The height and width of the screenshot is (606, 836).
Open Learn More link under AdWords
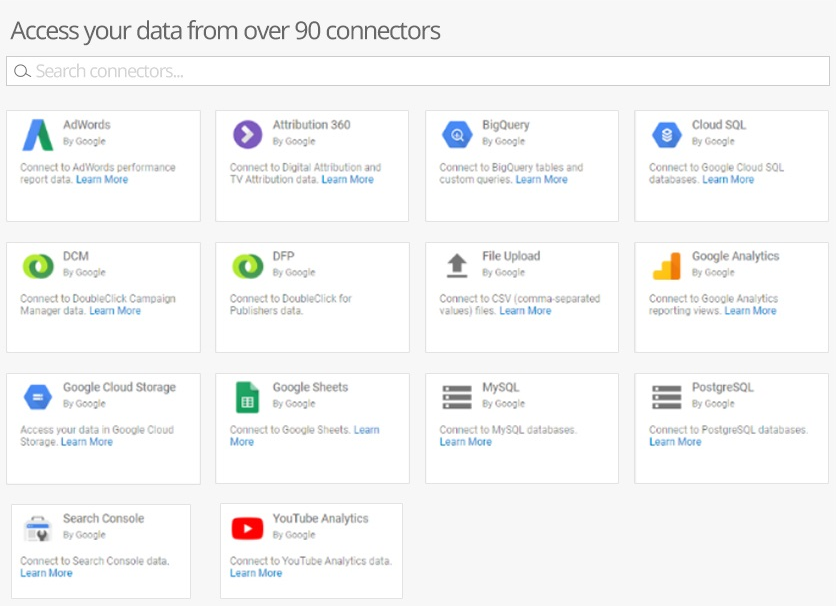pyautogui.click(x=102, y=180)
